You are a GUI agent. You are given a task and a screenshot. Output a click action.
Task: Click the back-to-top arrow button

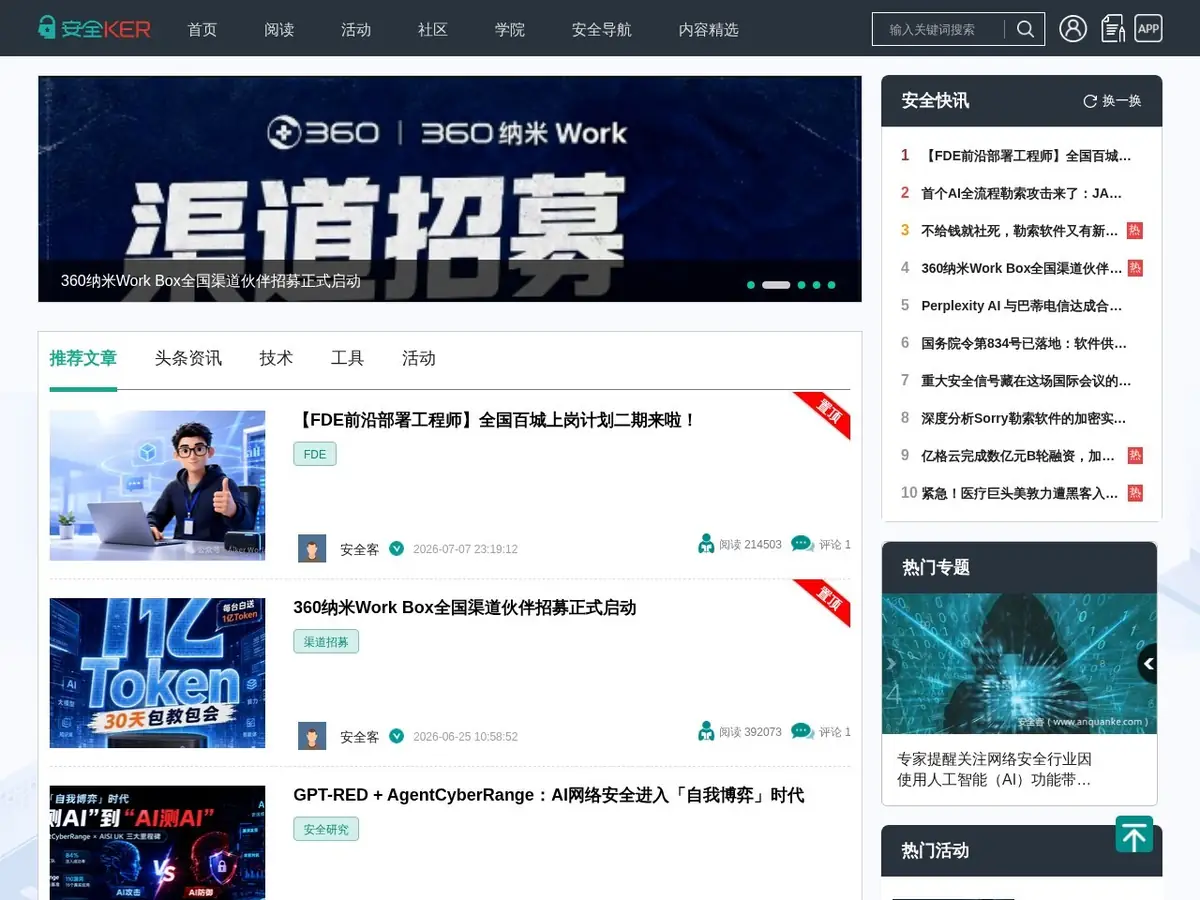coord(1134,834)
